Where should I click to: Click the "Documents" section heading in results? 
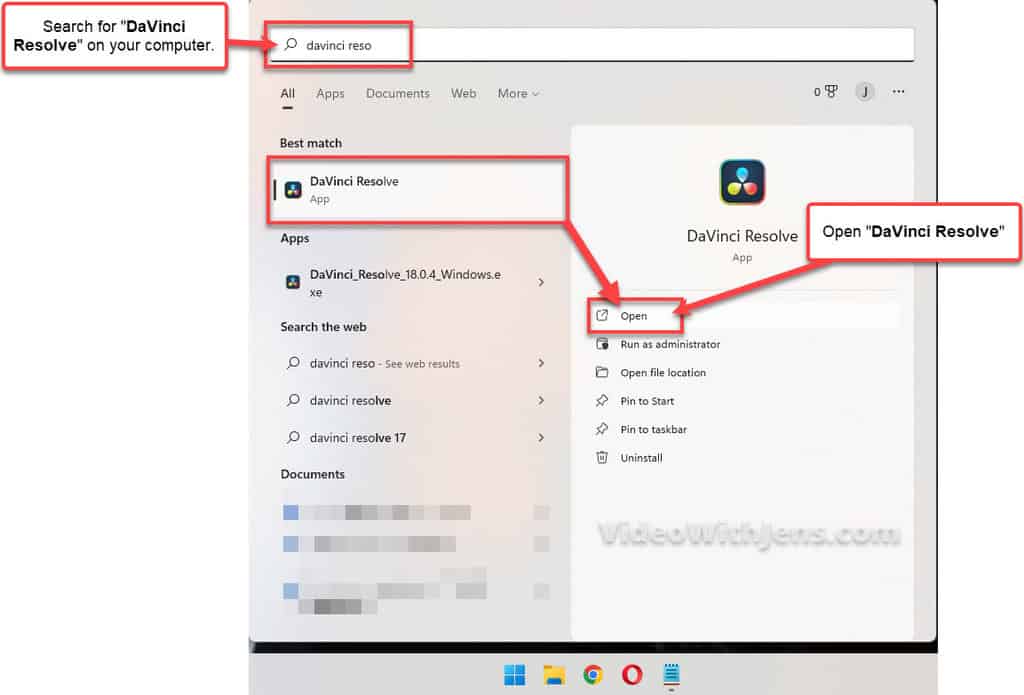(312, 474)
